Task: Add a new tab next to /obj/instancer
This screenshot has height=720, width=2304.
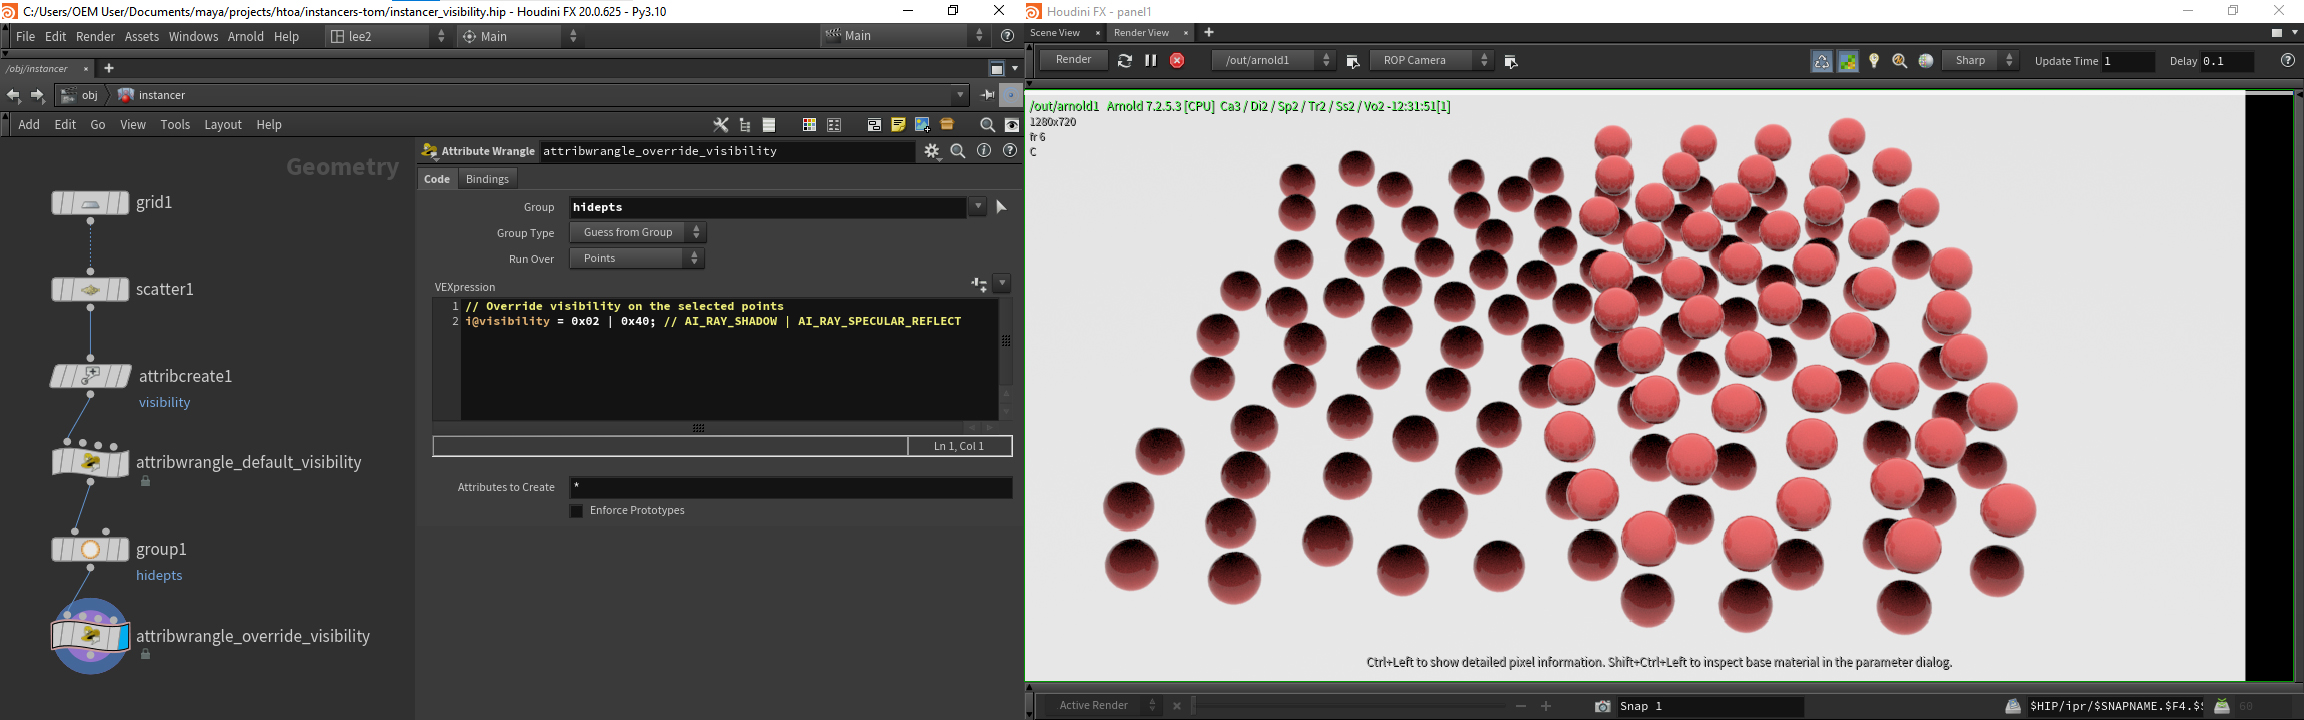Action: pos(109,69)
